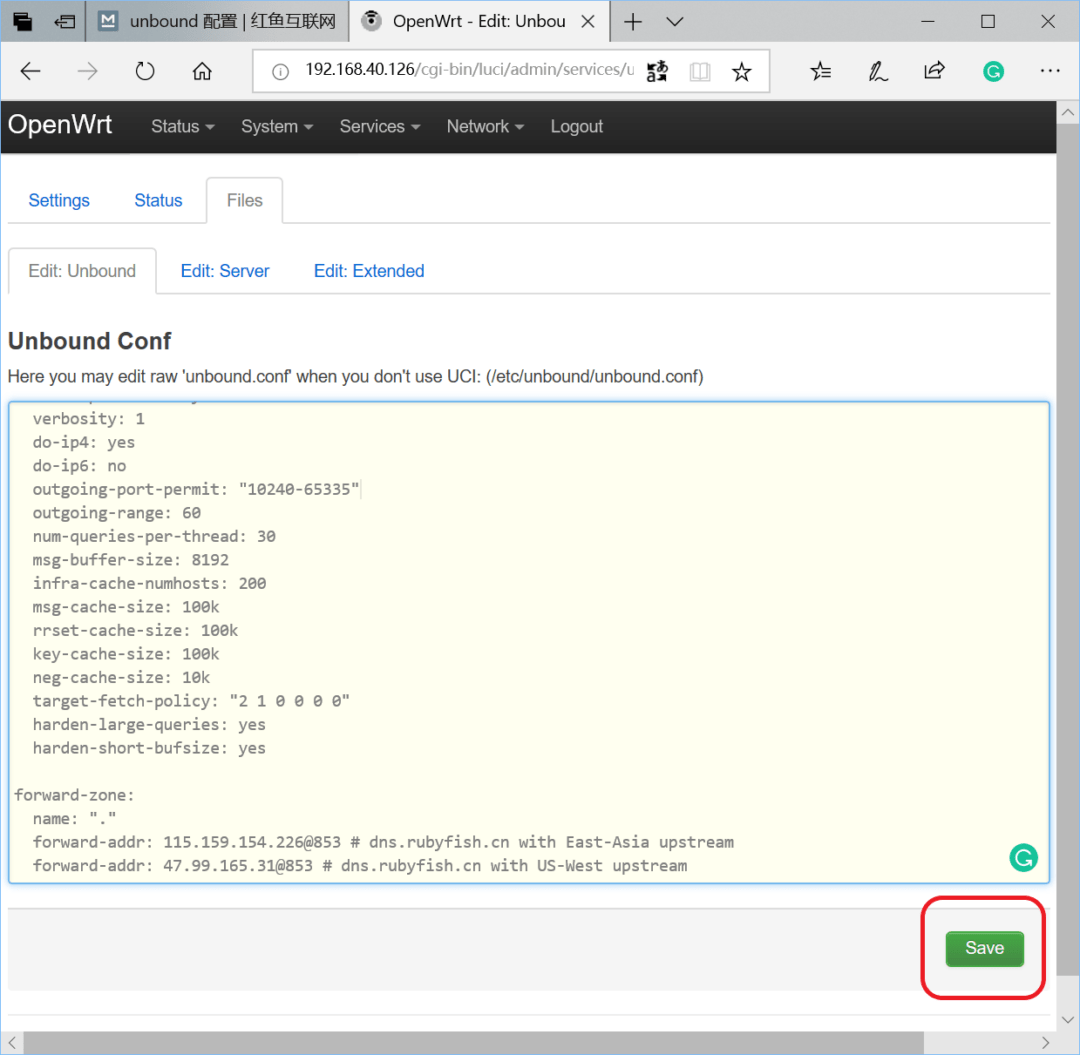
Task: Click the Grammarly extension icon on toolbar
Action: coord(993,70)
